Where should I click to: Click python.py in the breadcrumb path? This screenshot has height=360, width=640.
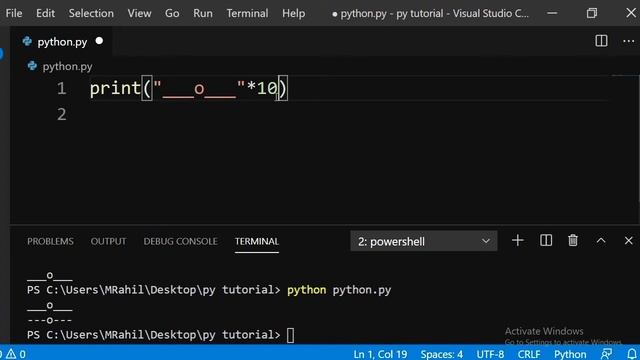[67, 66]
